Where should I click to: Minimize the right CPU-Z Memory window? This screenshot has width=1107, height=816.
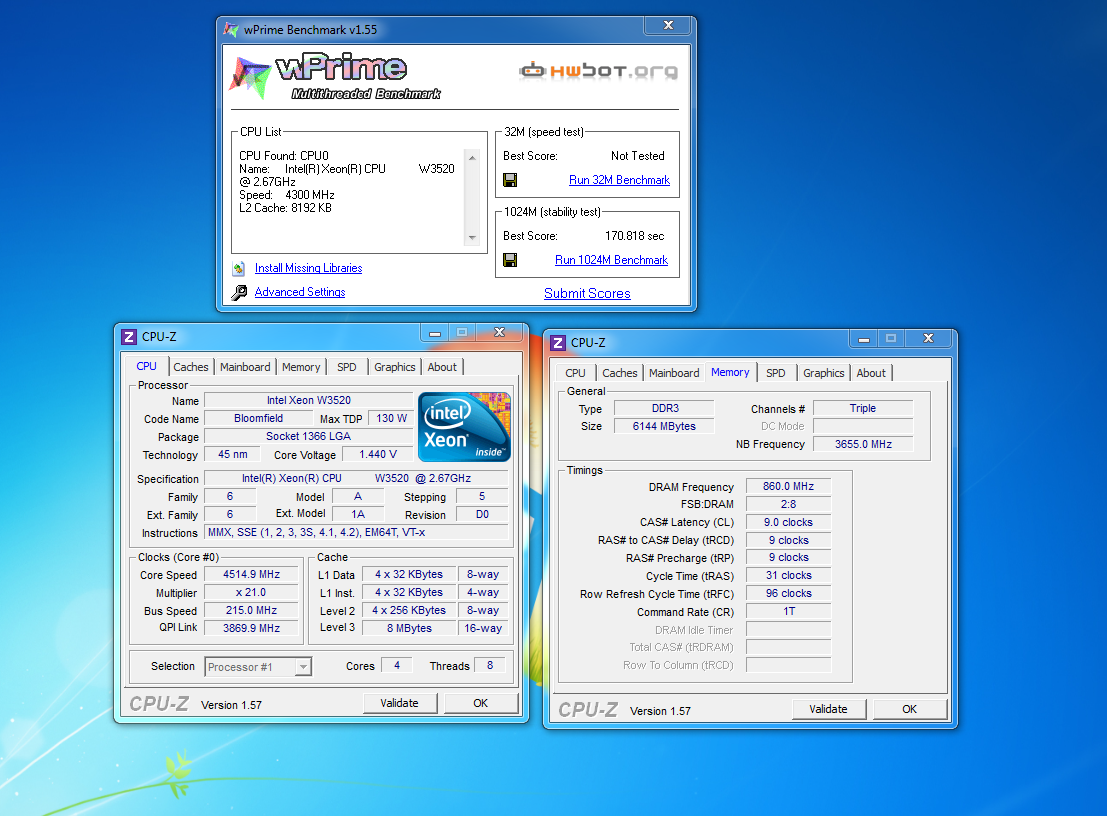(x=863, y=339)
